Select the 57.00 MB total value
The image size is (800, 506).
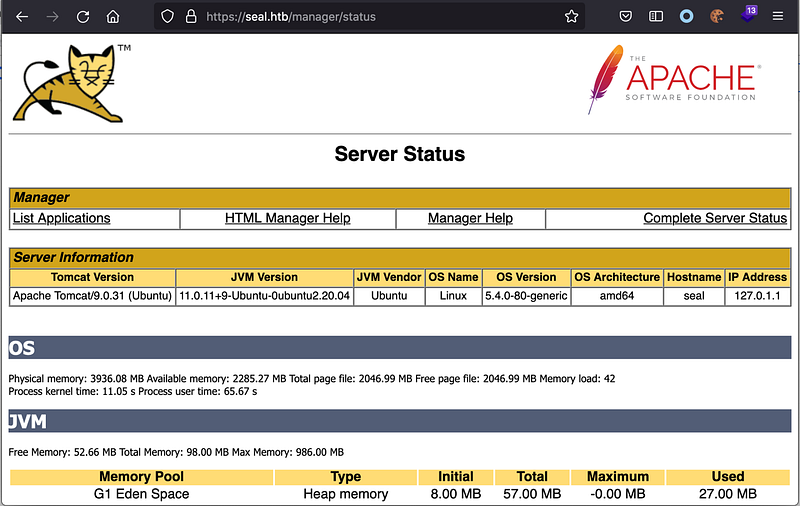tap(532, 494)
